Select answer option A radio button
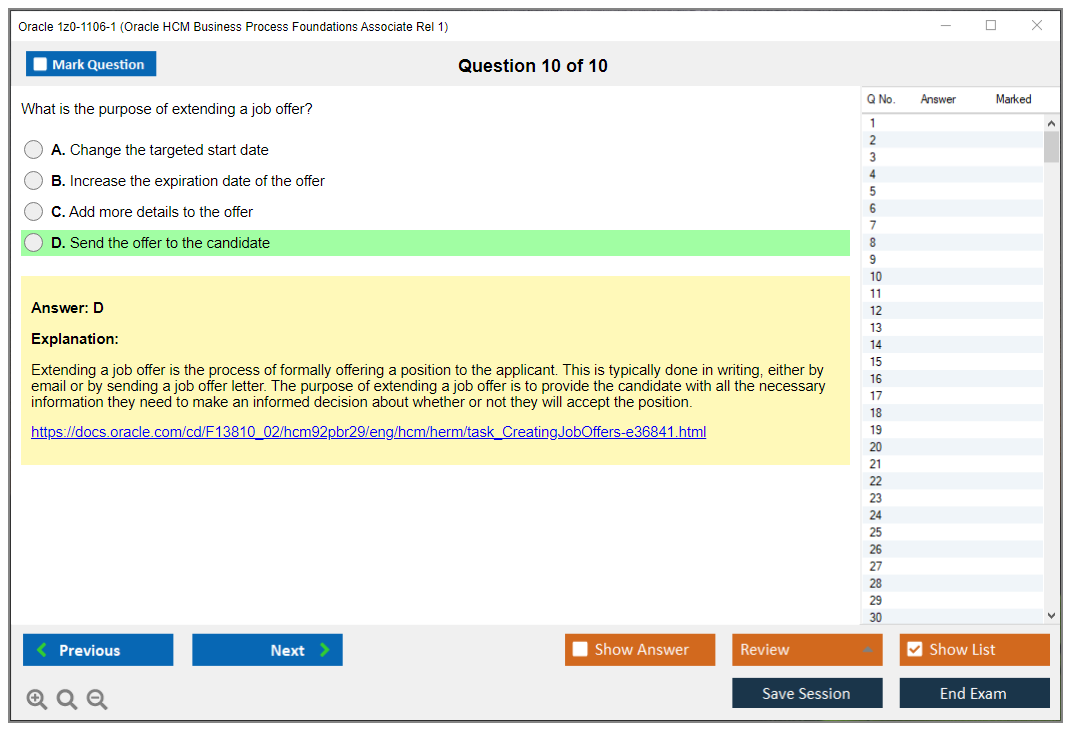The image size is (1075, 735). coord(33,149)
